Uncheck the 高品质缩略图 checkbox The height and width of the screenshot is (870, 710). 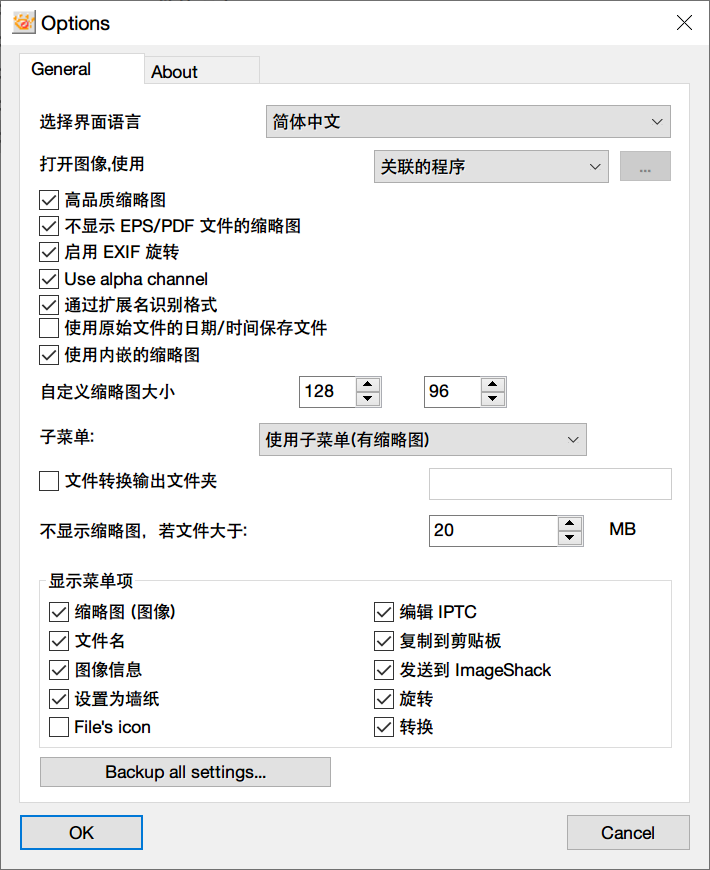point(49,200)
